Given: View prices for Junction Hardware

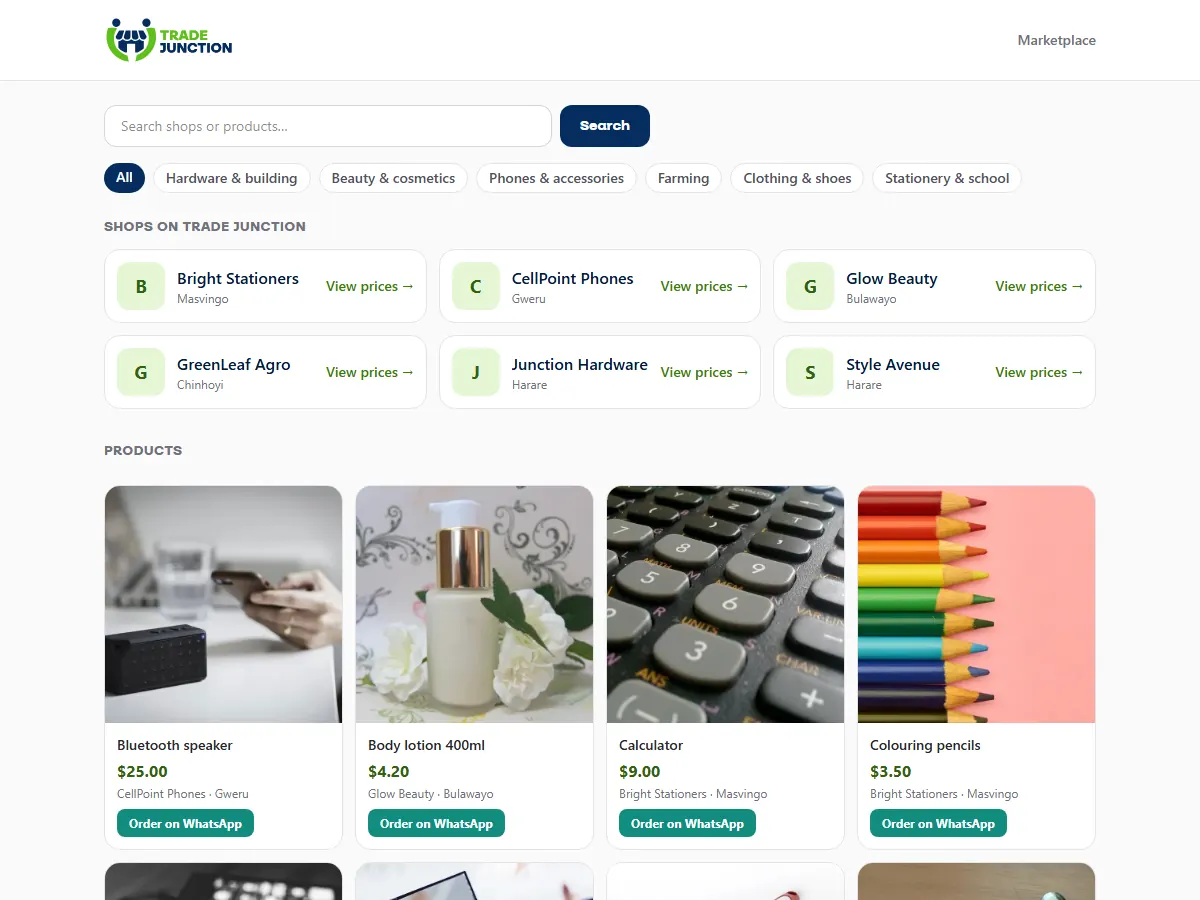Looking at the screenshot, I should coord(704,372).
